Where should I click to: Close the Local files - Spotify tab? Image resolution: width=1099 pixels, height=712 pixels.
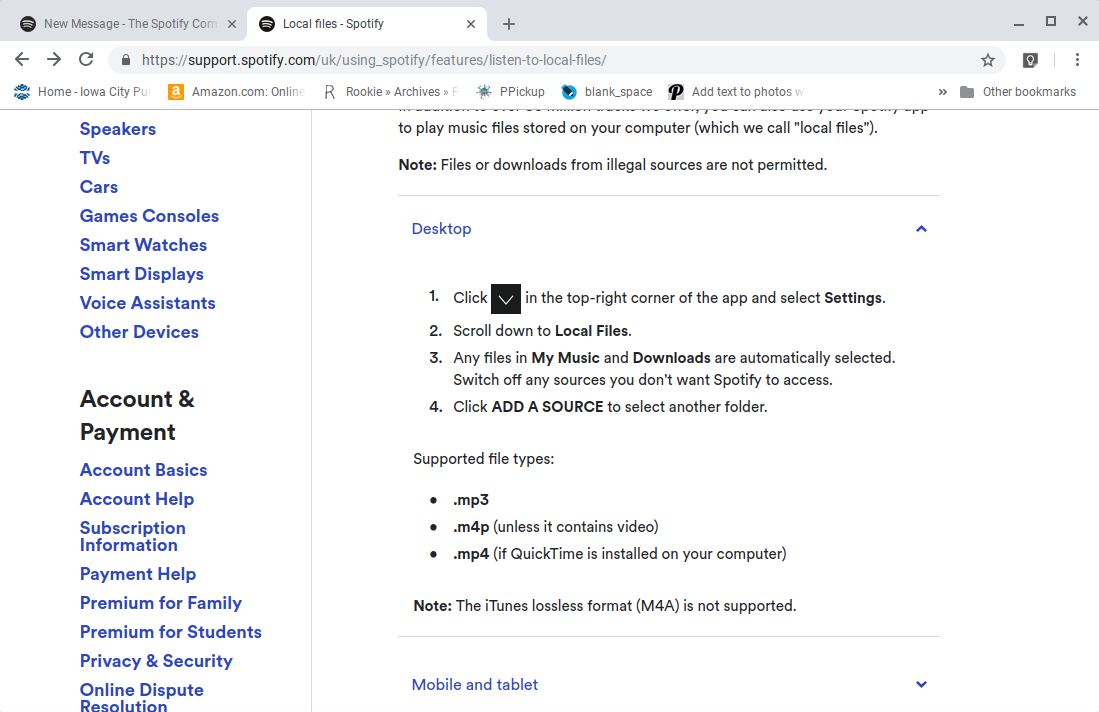(471, 24)
